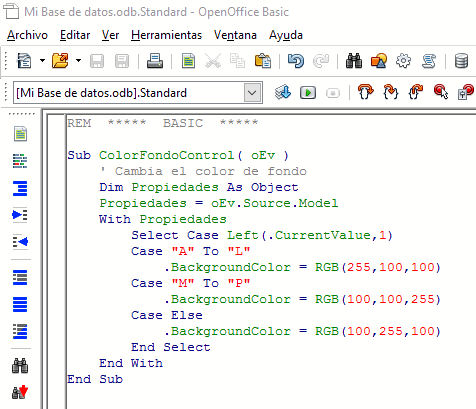Screen dimensions: 476x409
Task: Click the Compile icon
Action: click(283, 92)
